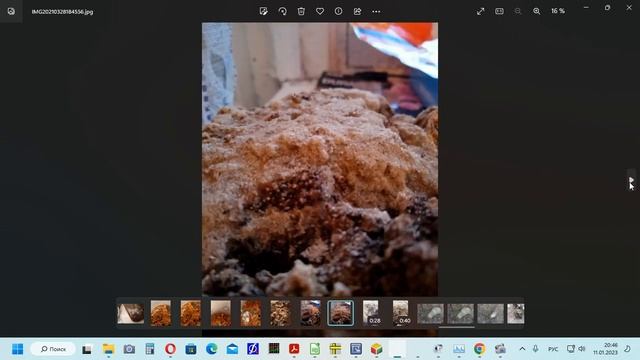Open Adobe Acrobat from the taskbar
Image resolution: width=640 pixels, height=360 pixels.
[294, 349]
